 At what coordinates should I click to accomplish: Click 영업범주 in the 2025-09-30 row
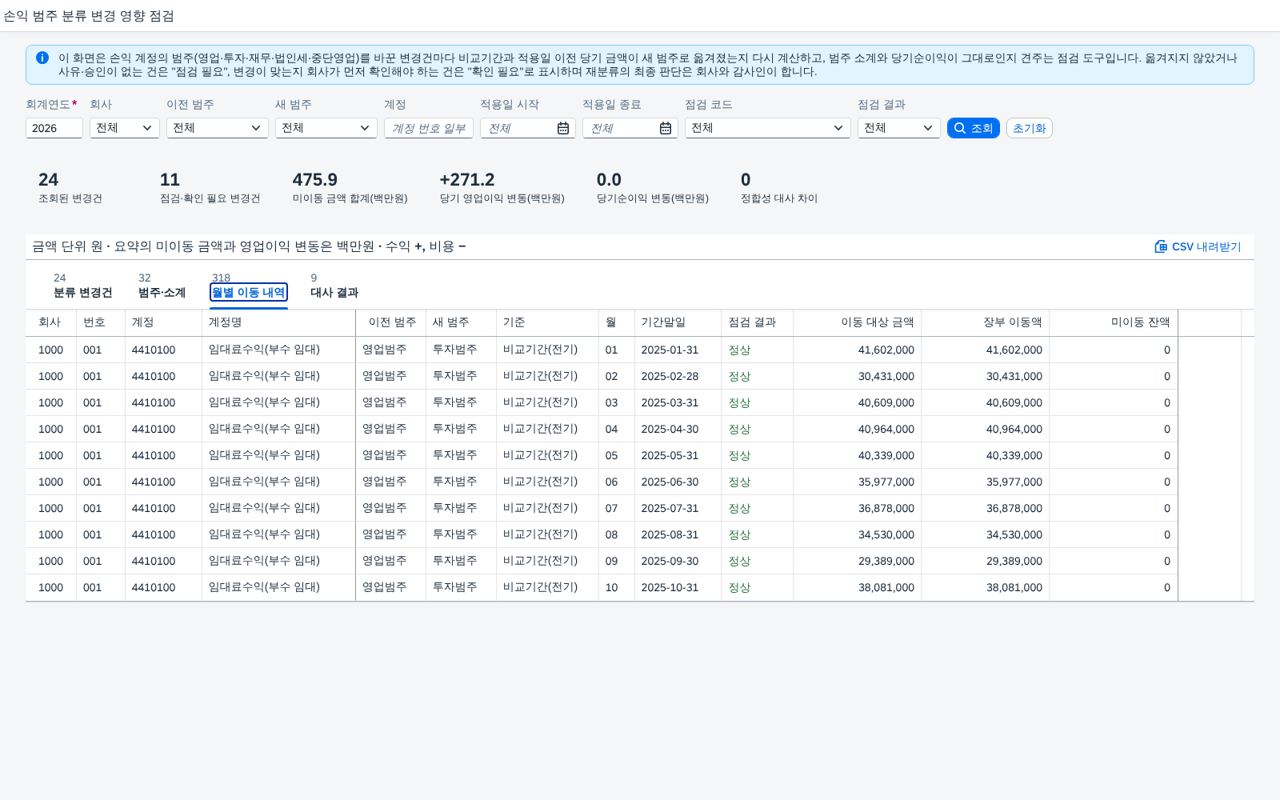pos(384,561)
